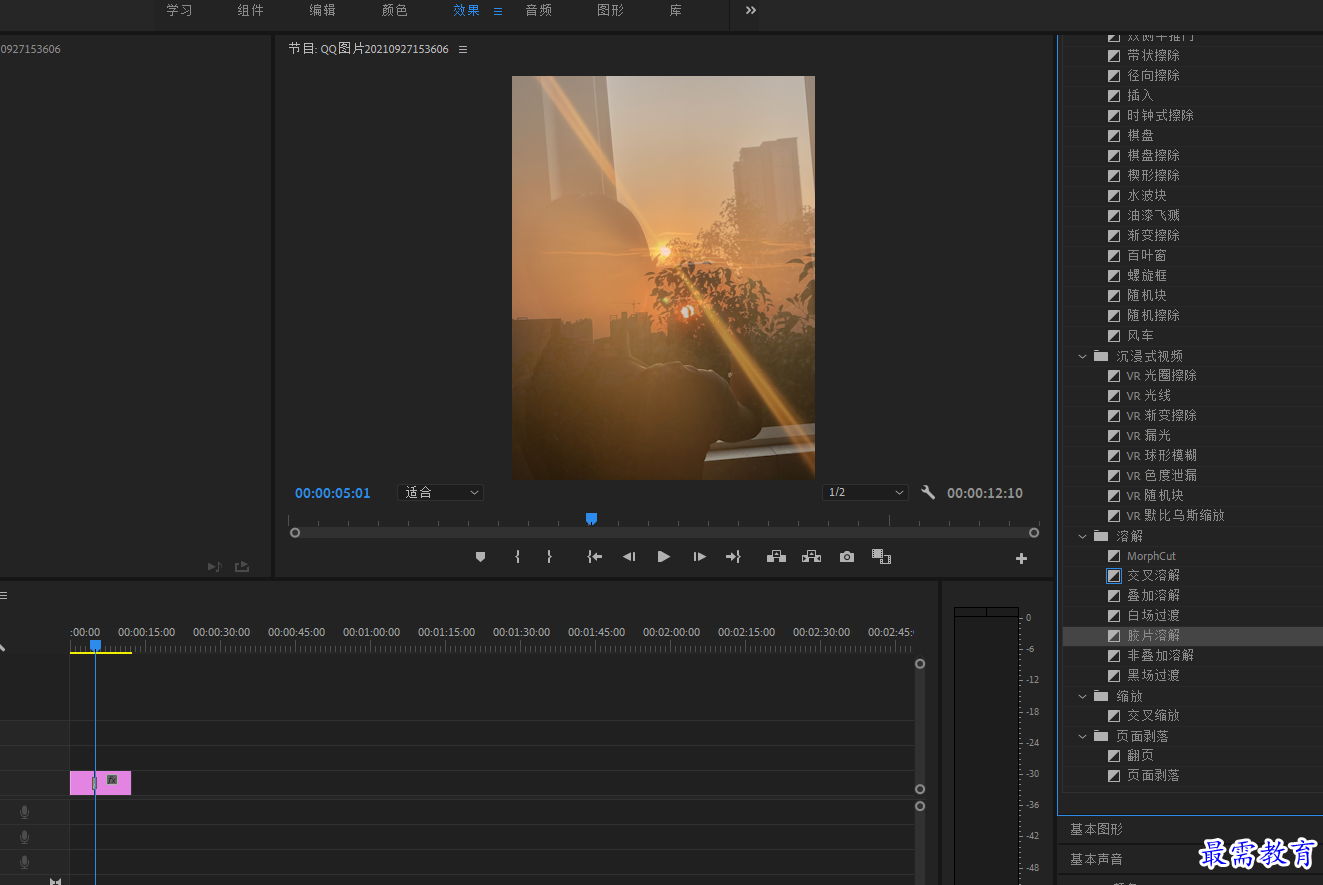The image size is (1323, 885).
Task: Click the source panel audio drag icon
Action: click(214, 566)
